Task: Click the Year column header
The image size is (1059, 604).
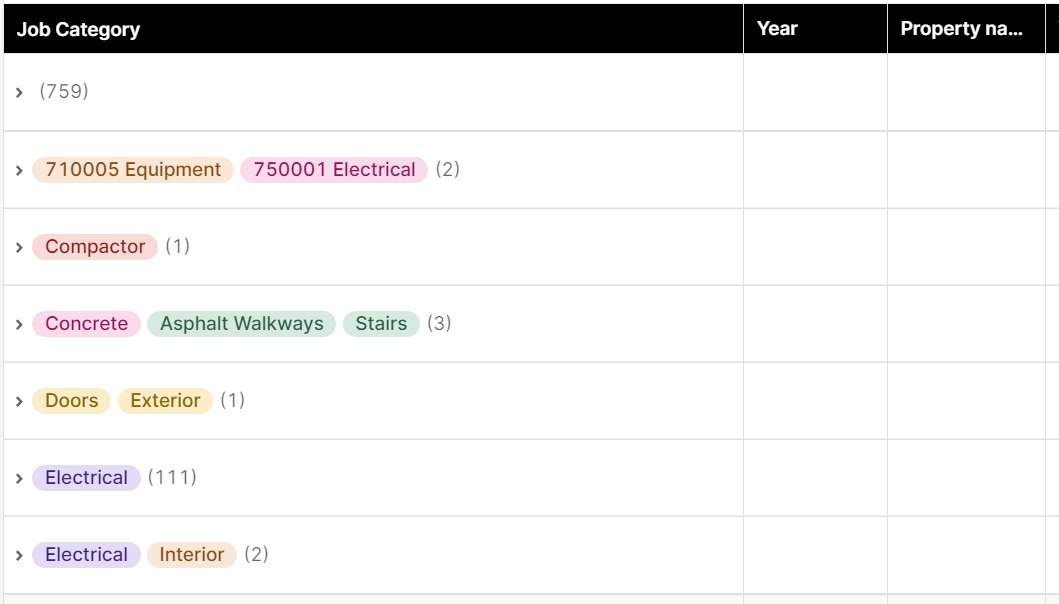Action: (x=815, y=28)
